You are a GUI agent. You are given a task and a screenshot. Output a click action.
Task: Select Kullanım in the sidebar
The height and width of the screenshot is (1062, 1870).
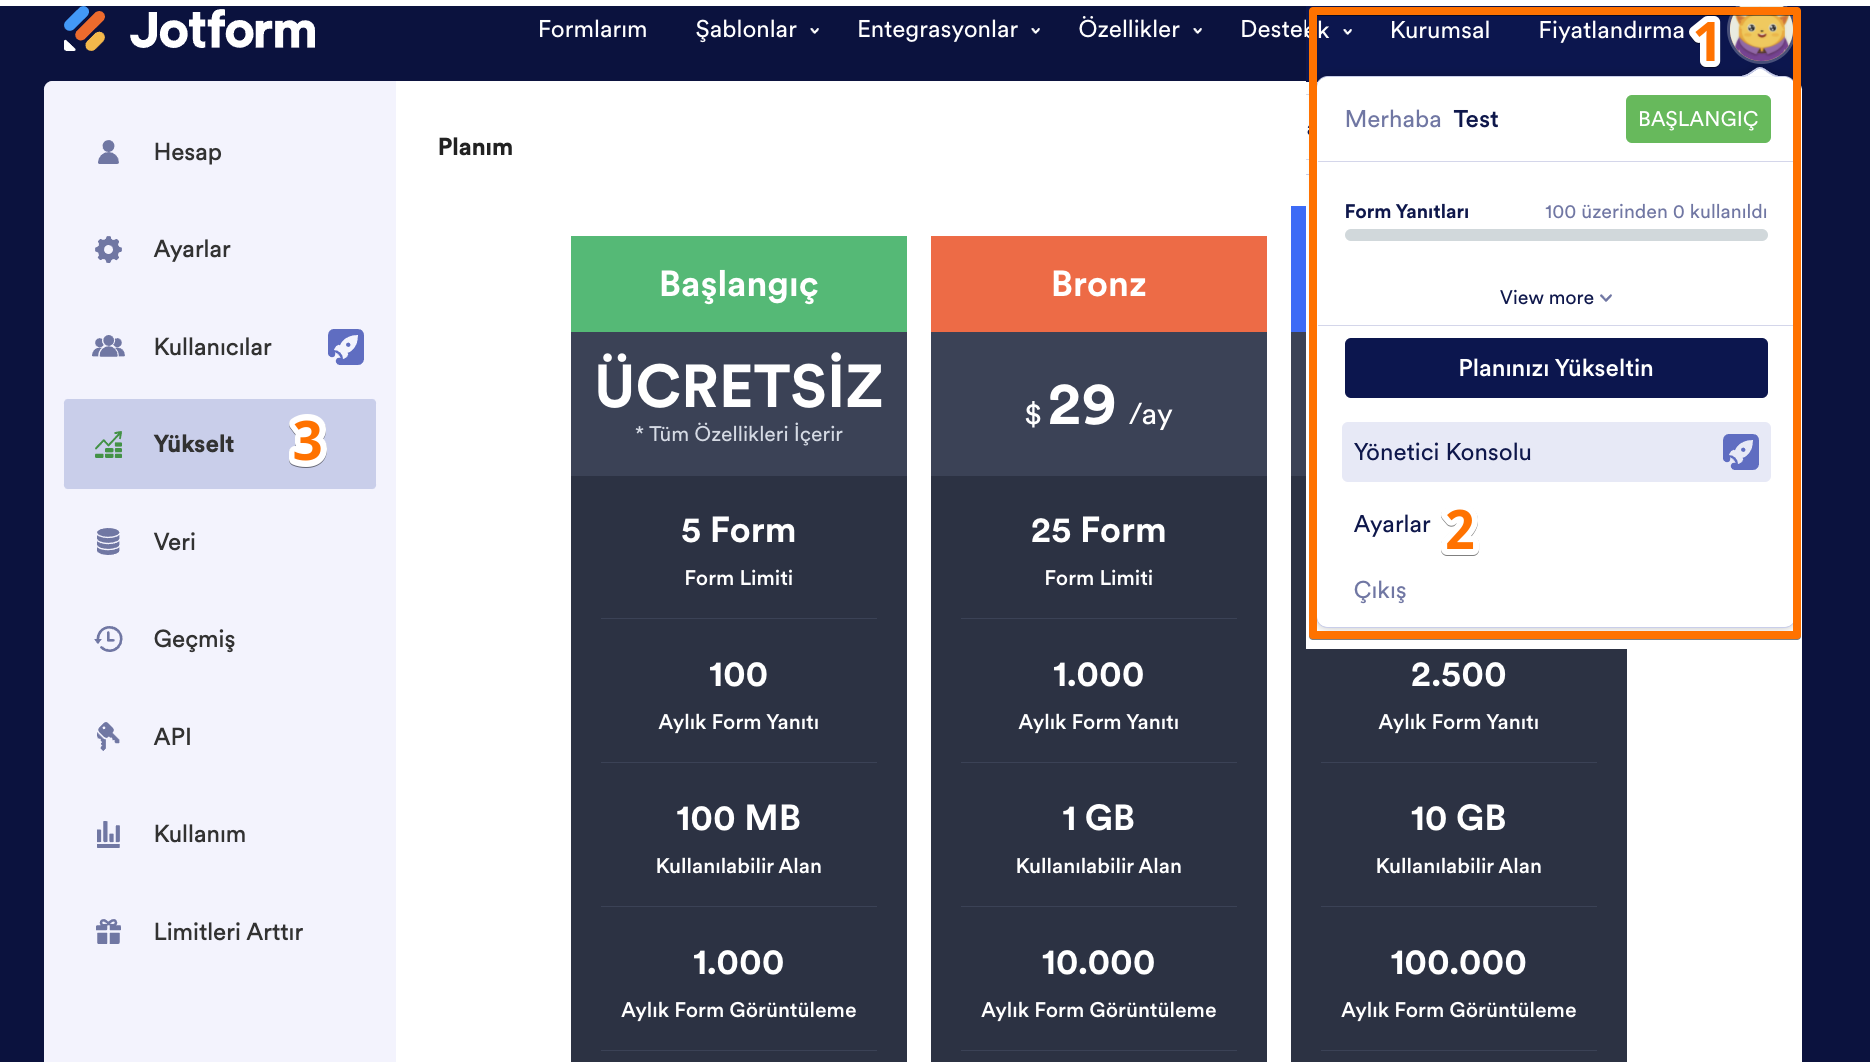pyautogui.click(x=220, y=834)
